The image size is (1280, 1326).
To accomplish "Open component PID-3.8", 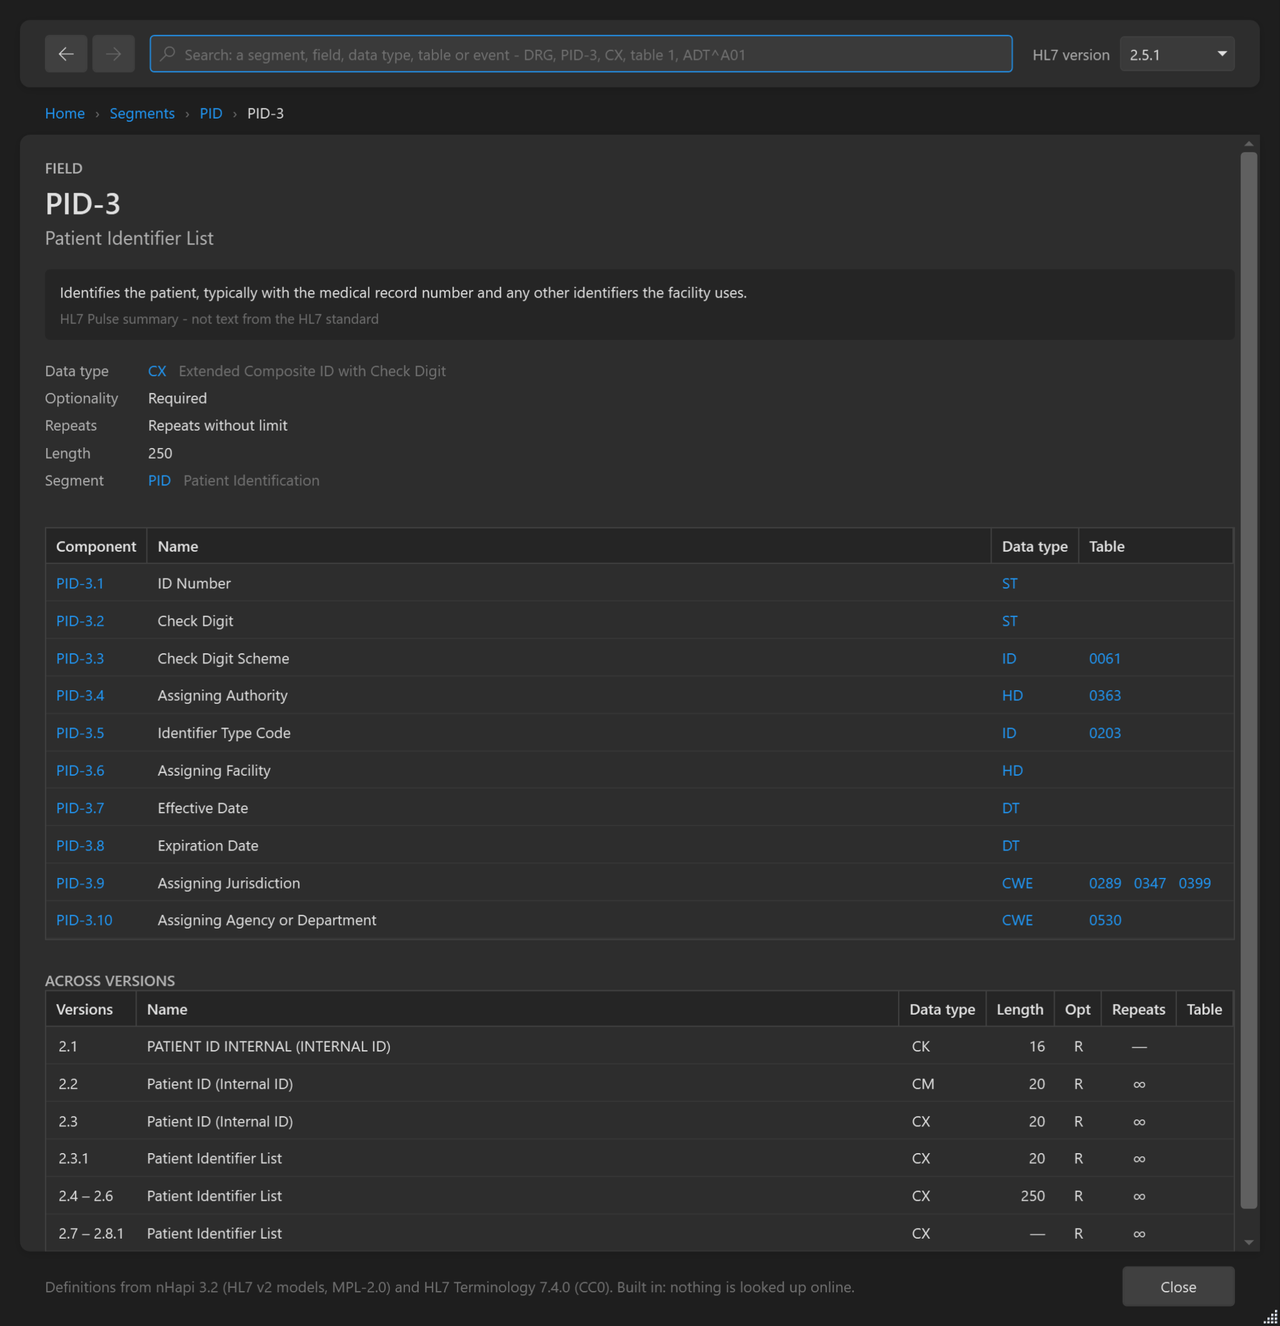I will (80, 845).
